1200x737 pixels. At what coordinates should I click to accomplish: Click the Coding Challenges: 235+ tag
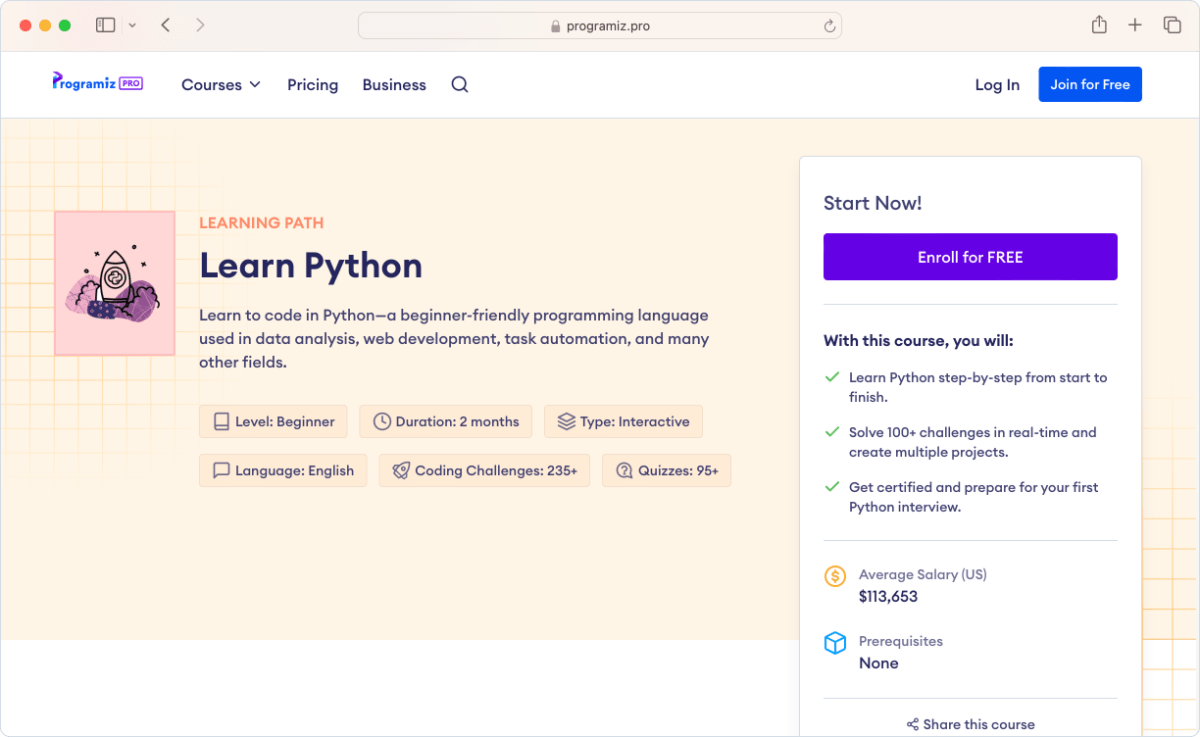(484, 471)
